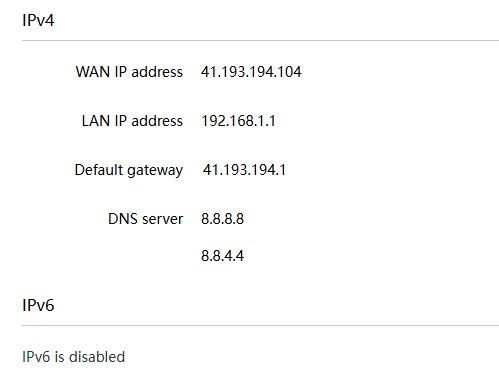Click the DNS server label
Screen dimensions: 499x388
pos(146,219)
